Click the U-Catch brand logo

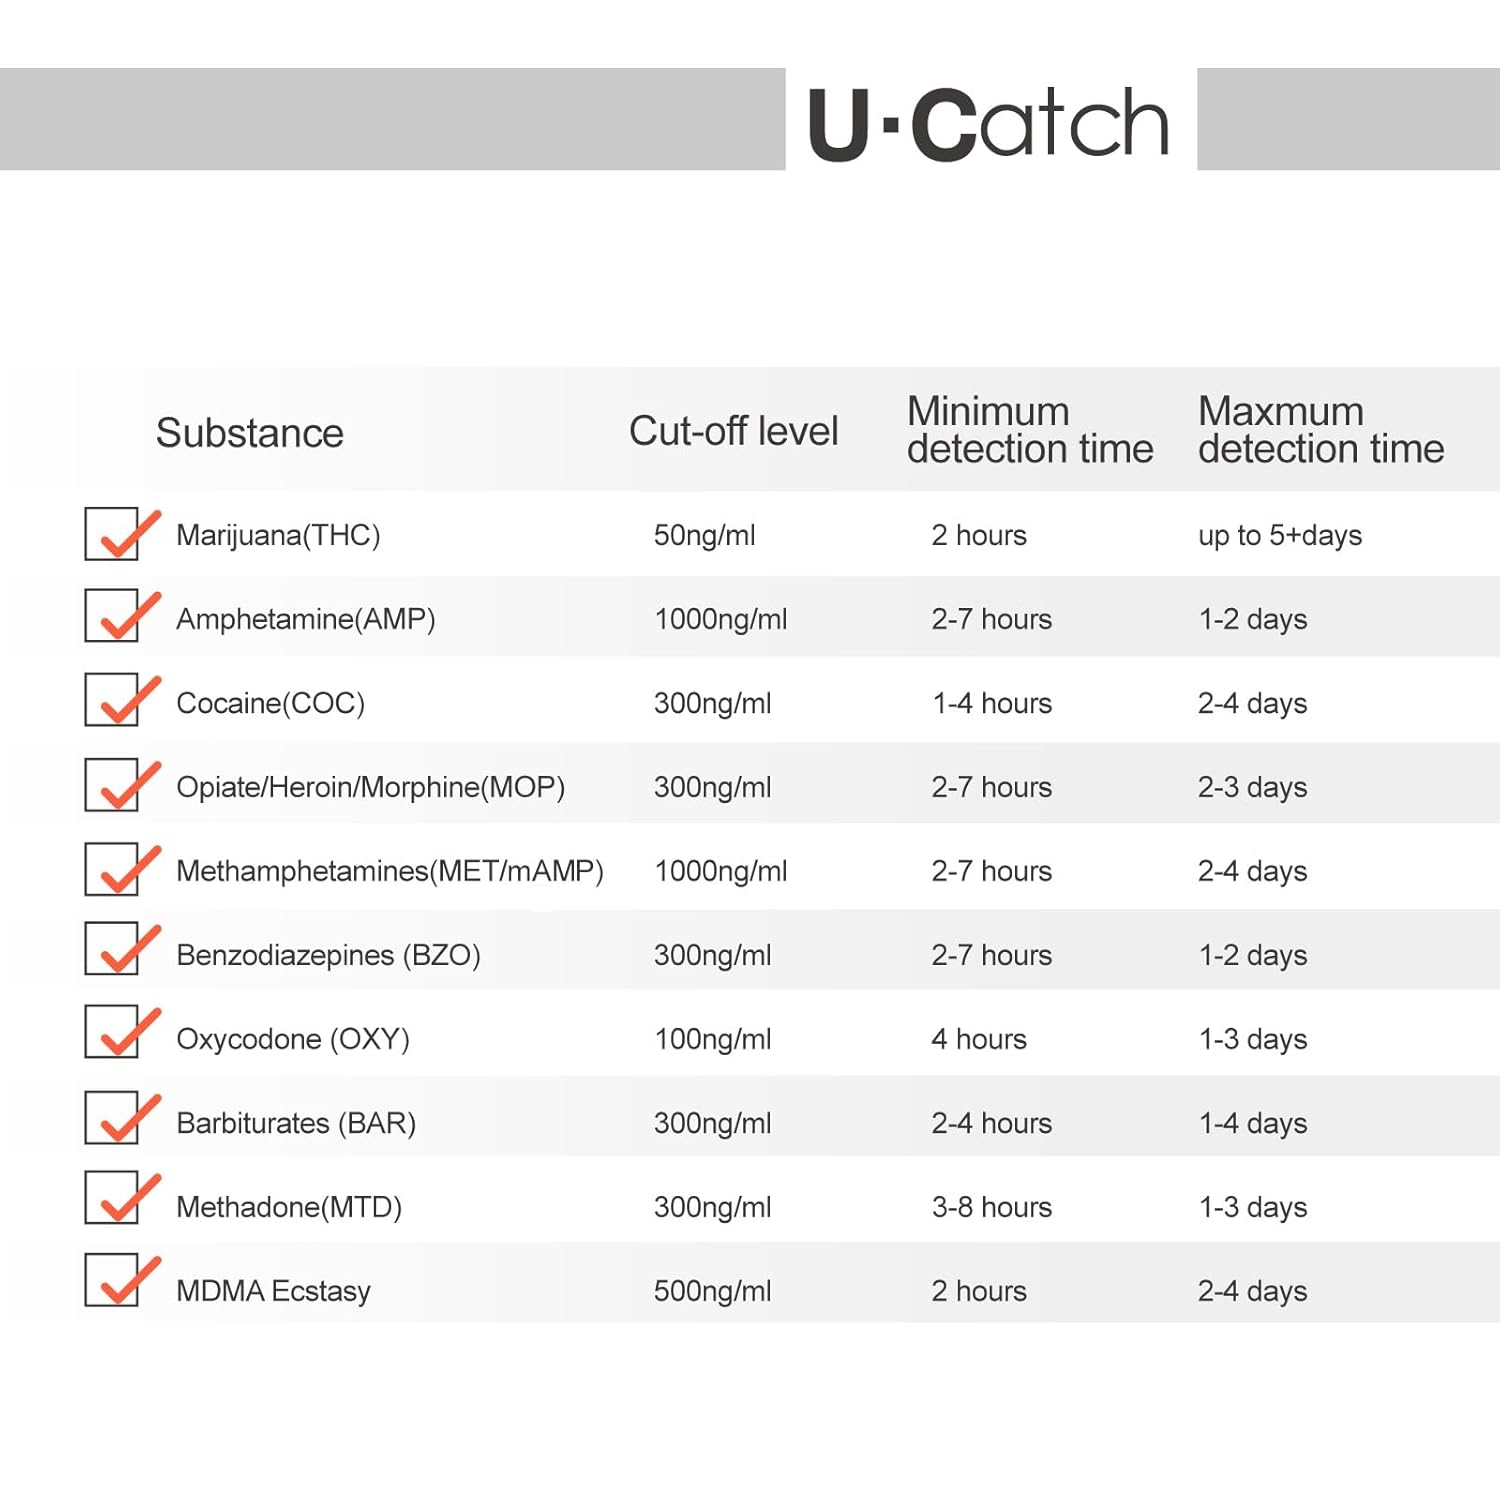(x=988, y=122)
